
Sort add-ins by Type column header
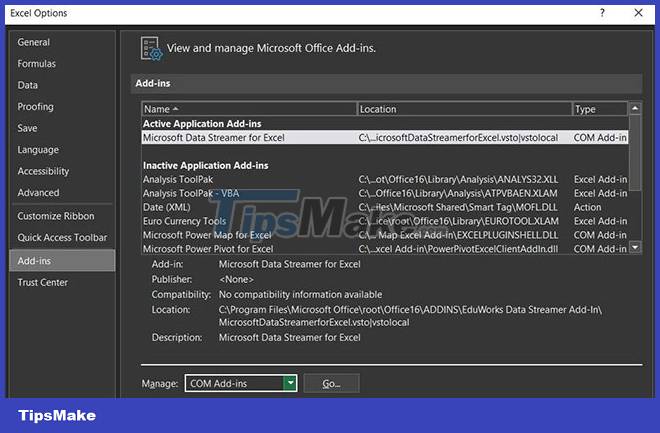tap(598, 108)
